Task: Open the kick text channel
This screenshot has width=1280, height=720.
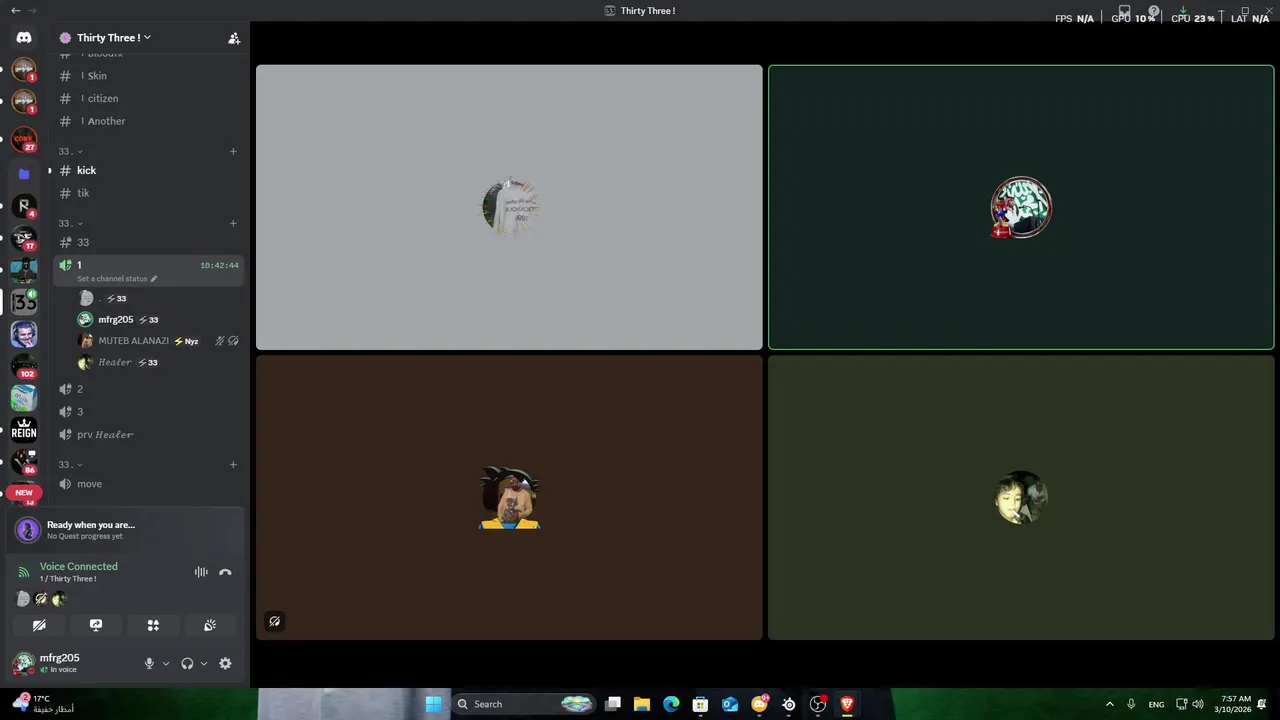Action: pos(148,171)
